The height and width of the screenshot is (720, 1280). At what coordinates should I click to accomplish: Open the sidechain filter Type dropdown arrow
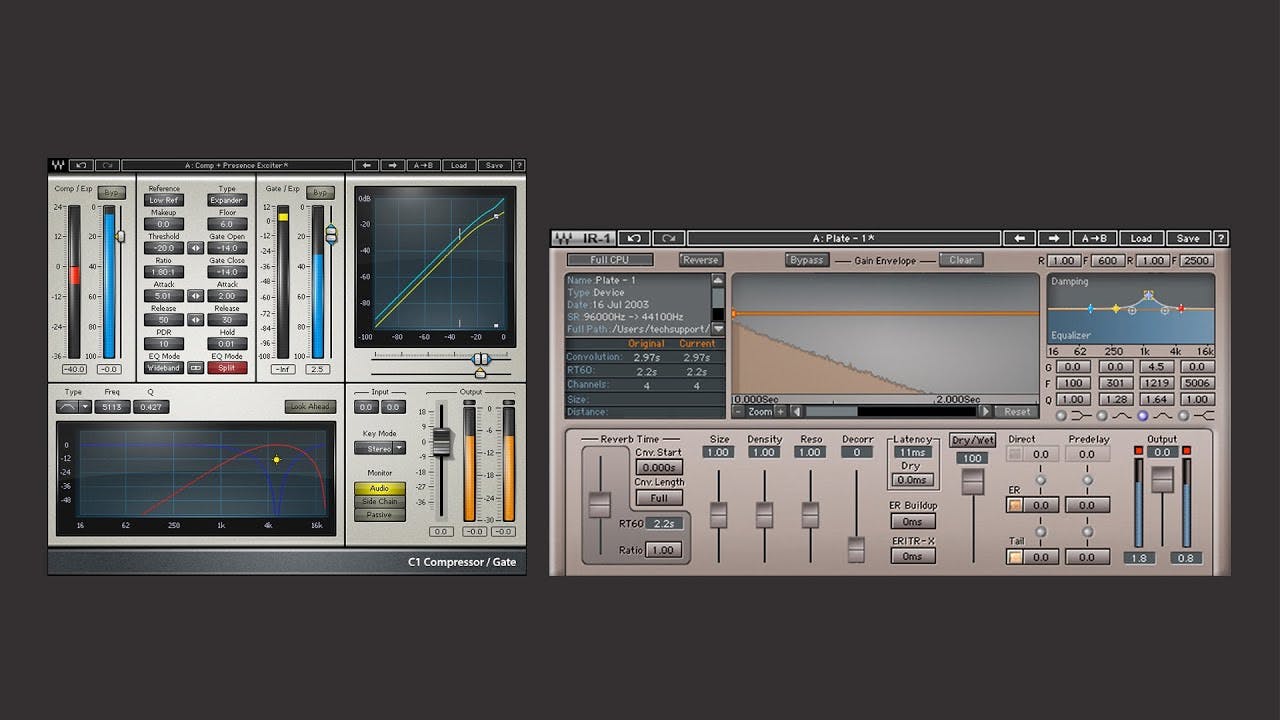[85, 406]
